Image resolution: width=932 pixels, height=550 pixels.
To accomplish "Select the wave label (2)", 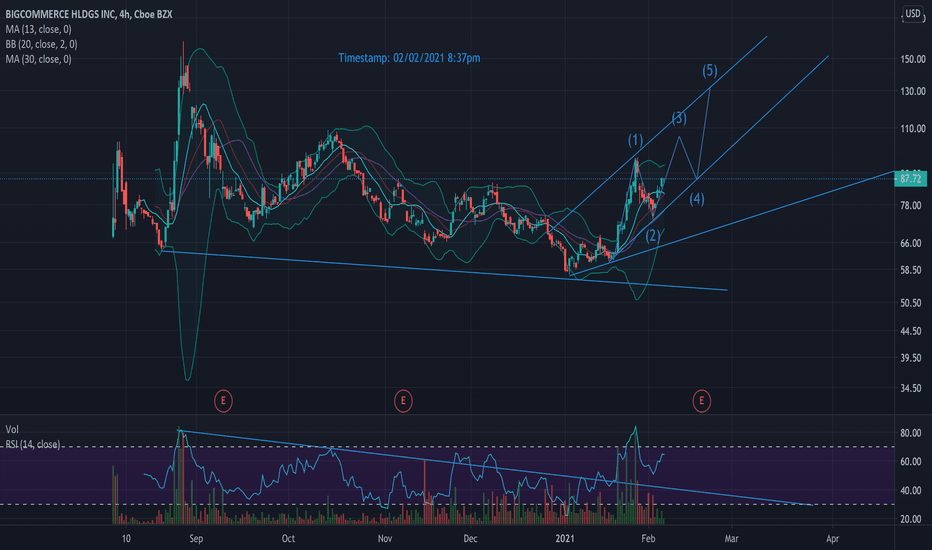I will [x=653, y=235].
